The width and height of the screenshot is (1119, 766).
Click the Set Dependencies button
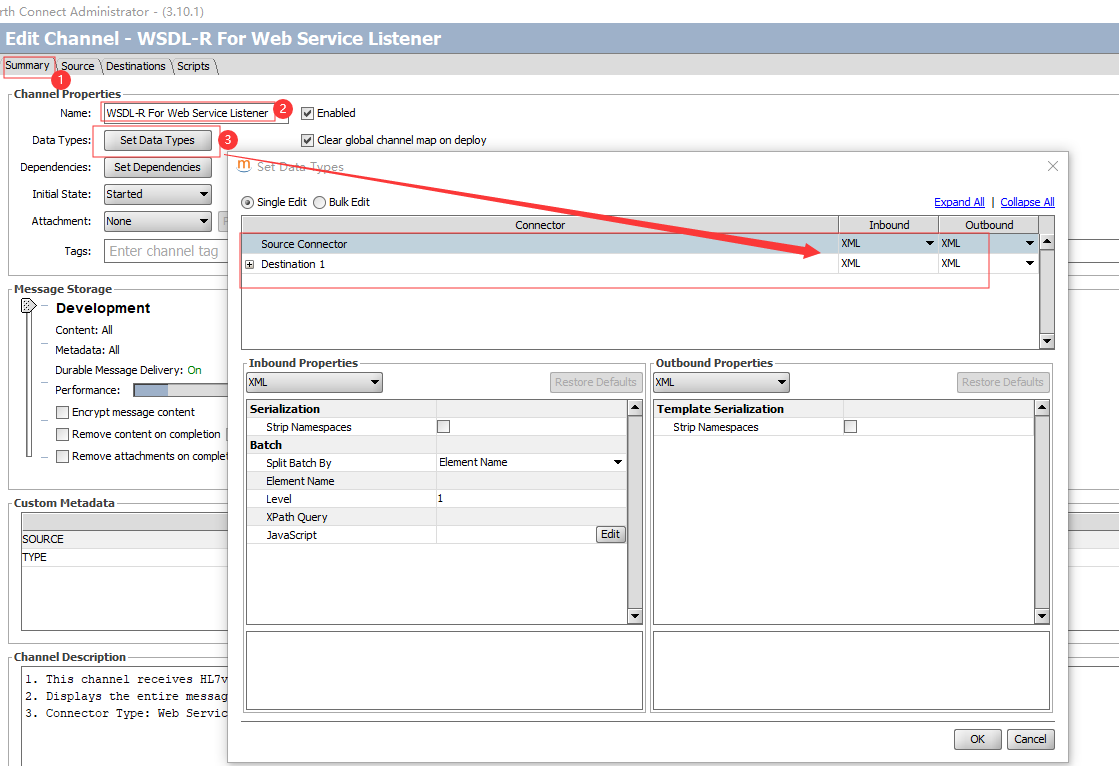158,168
